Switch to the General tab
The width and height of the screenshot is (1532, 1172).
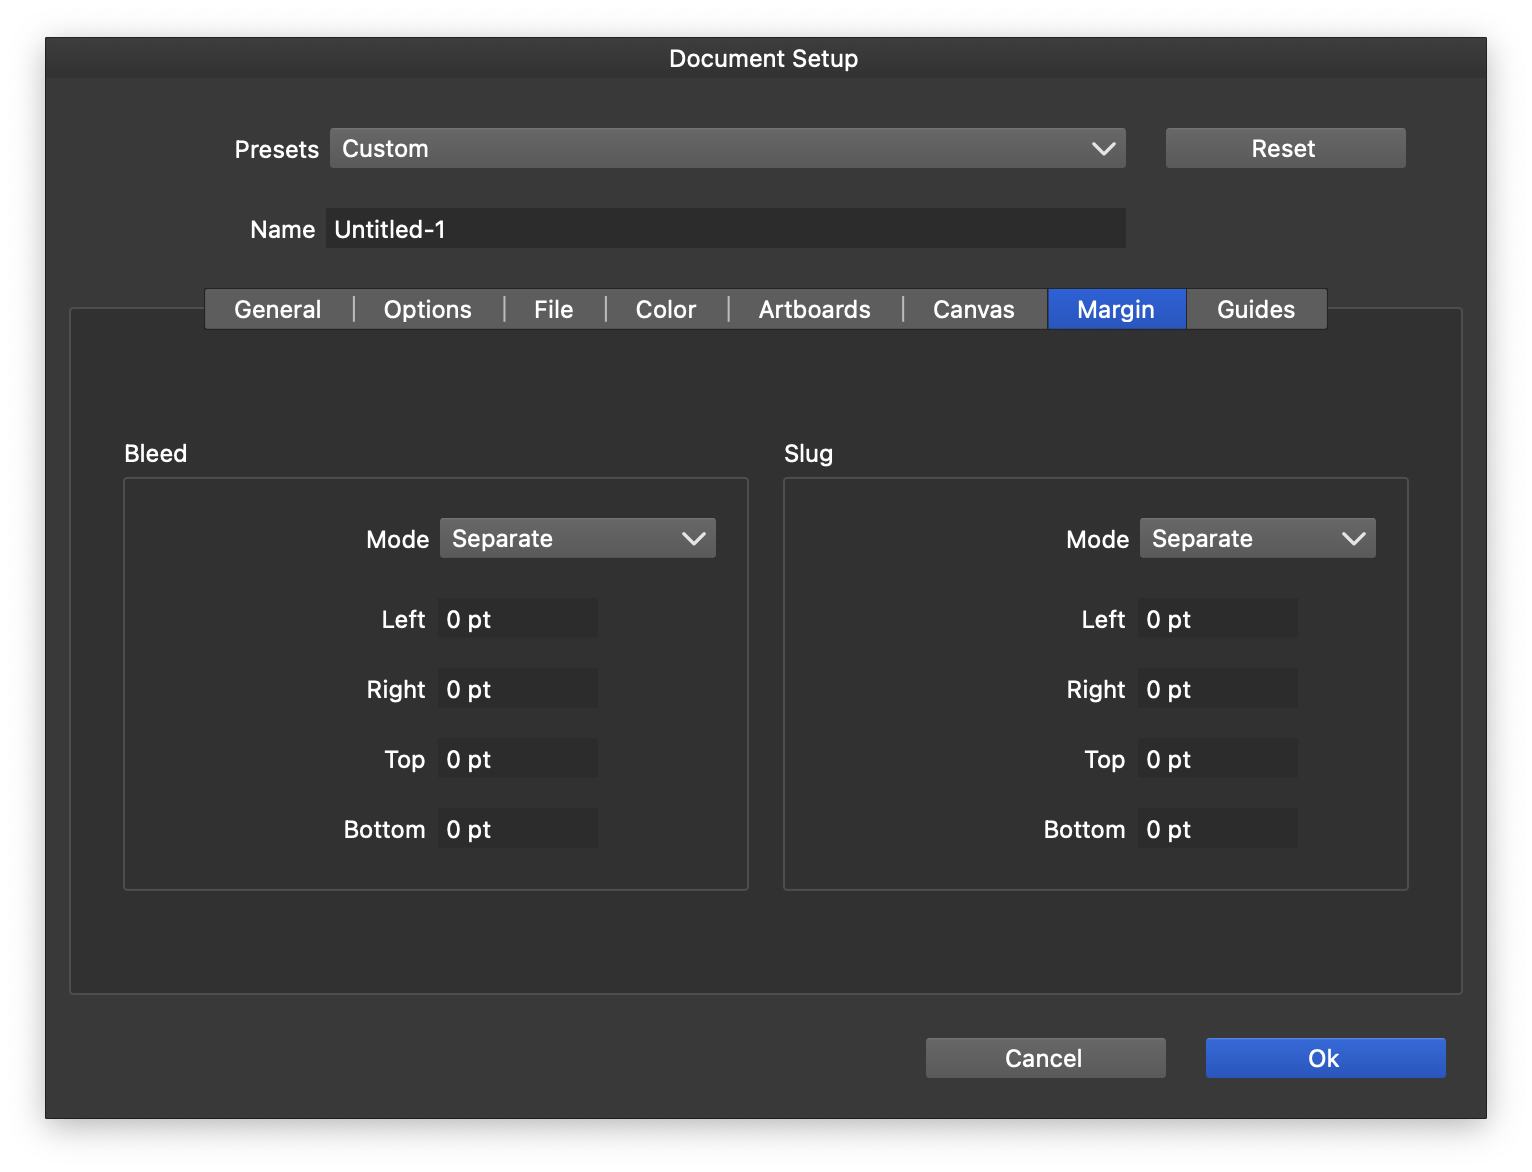[277, 310]
